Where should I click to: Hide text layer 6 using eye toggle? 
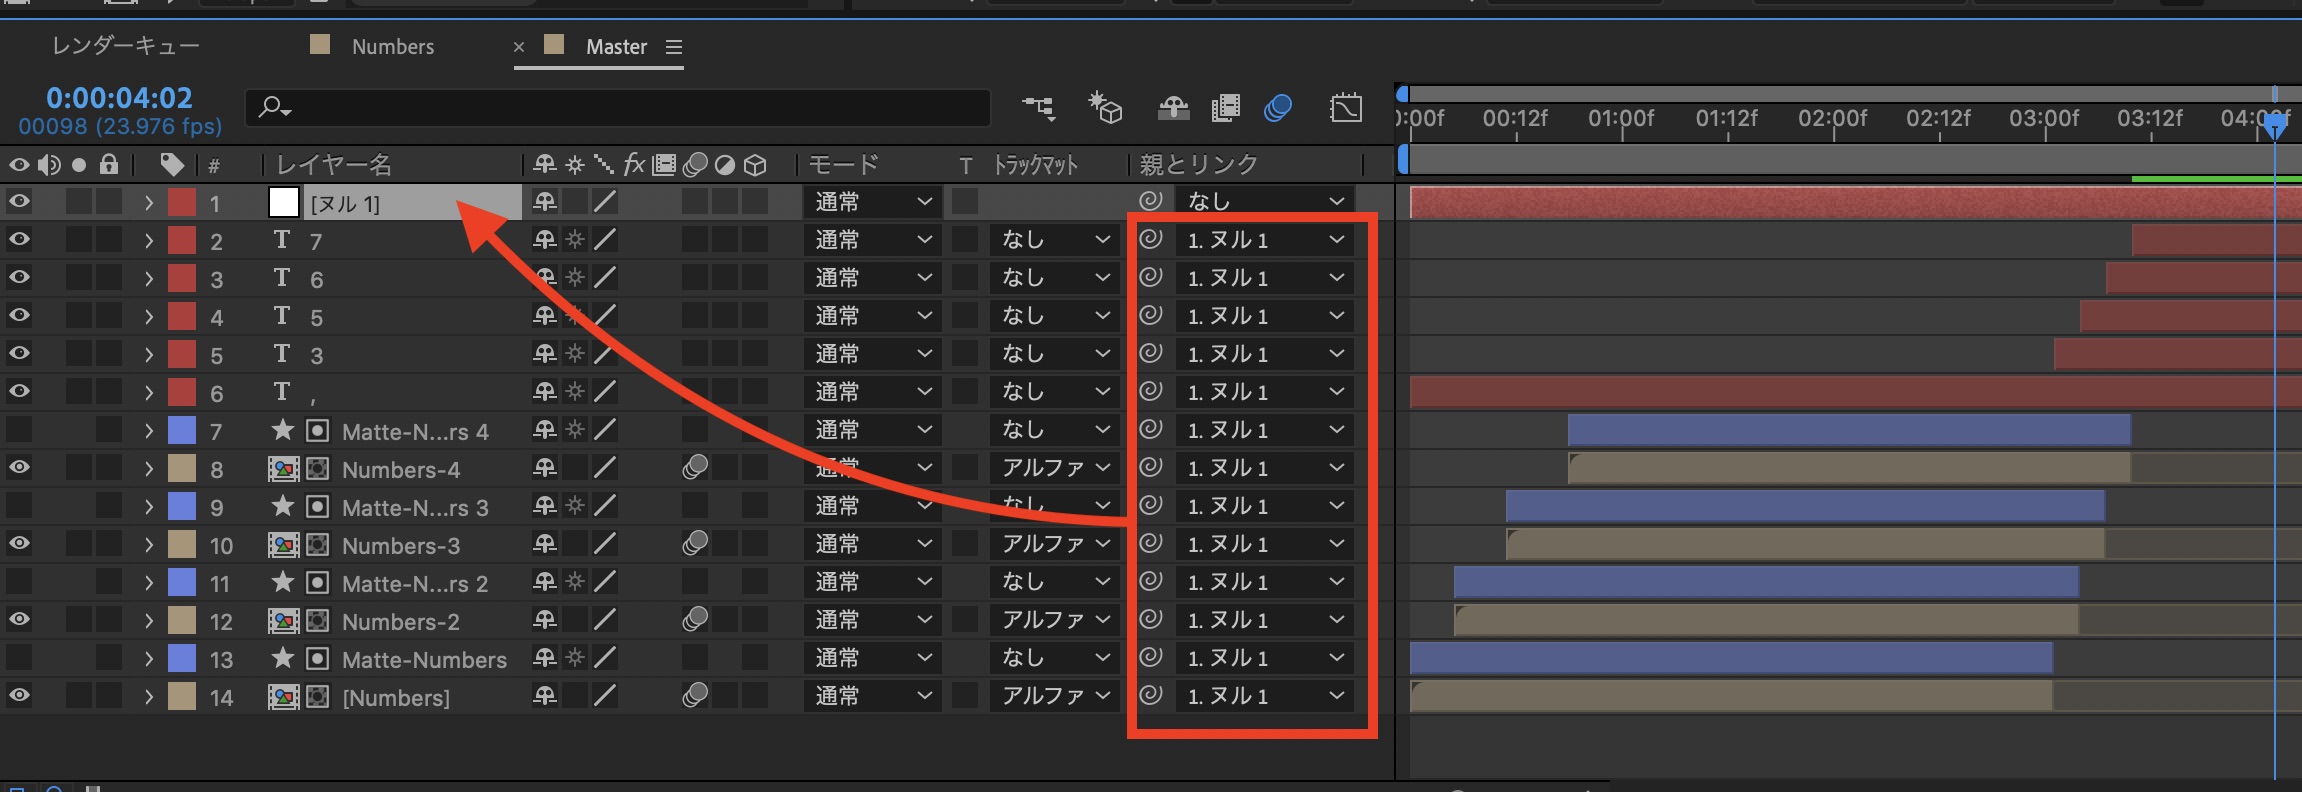[x=19, y=277]
